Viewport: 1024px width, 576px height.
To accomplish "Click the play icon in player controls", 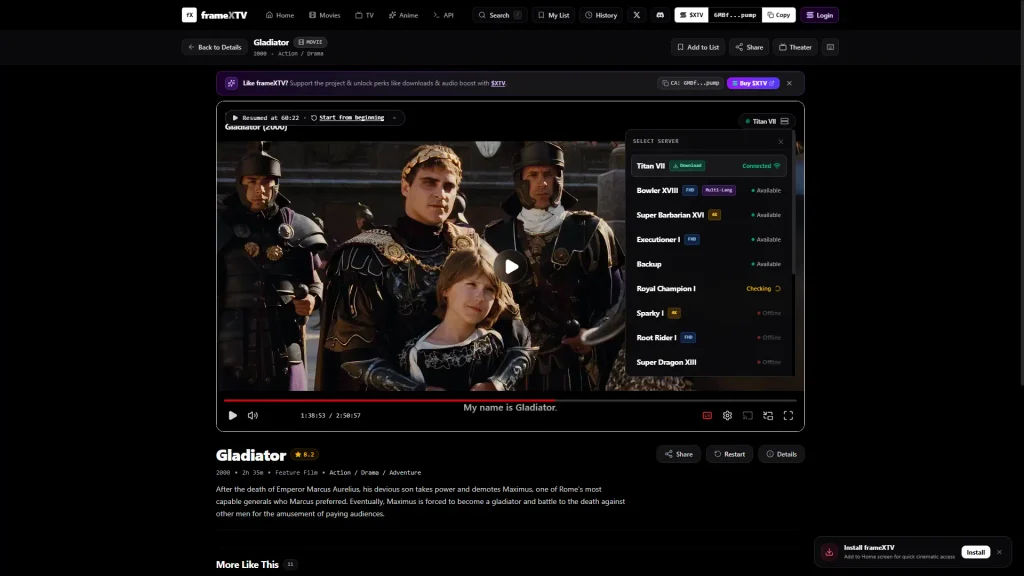I will [x=232, y=415].
